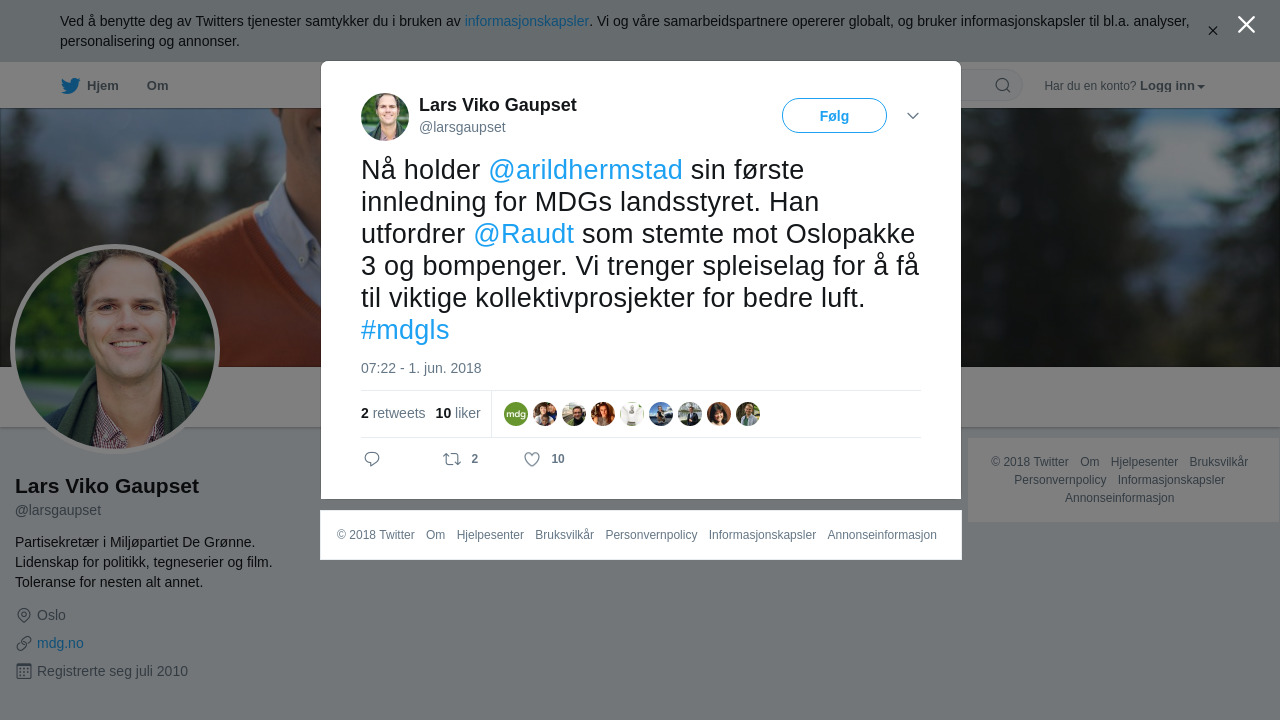Open the #mdgls hashtag link
This screenshot has width=1280, height=720.
click(405, 330)
